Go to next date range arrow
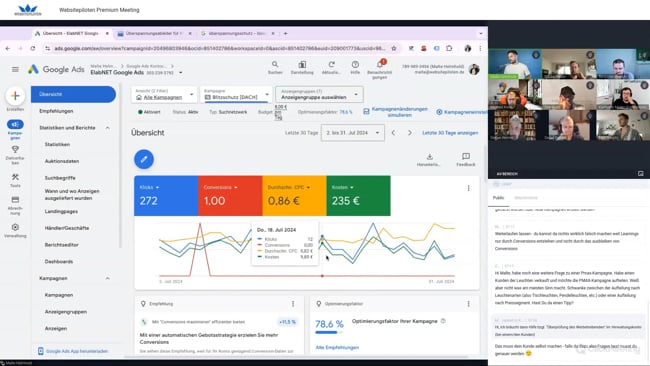The height and width of the screenshot is (366, 650). 410,133
